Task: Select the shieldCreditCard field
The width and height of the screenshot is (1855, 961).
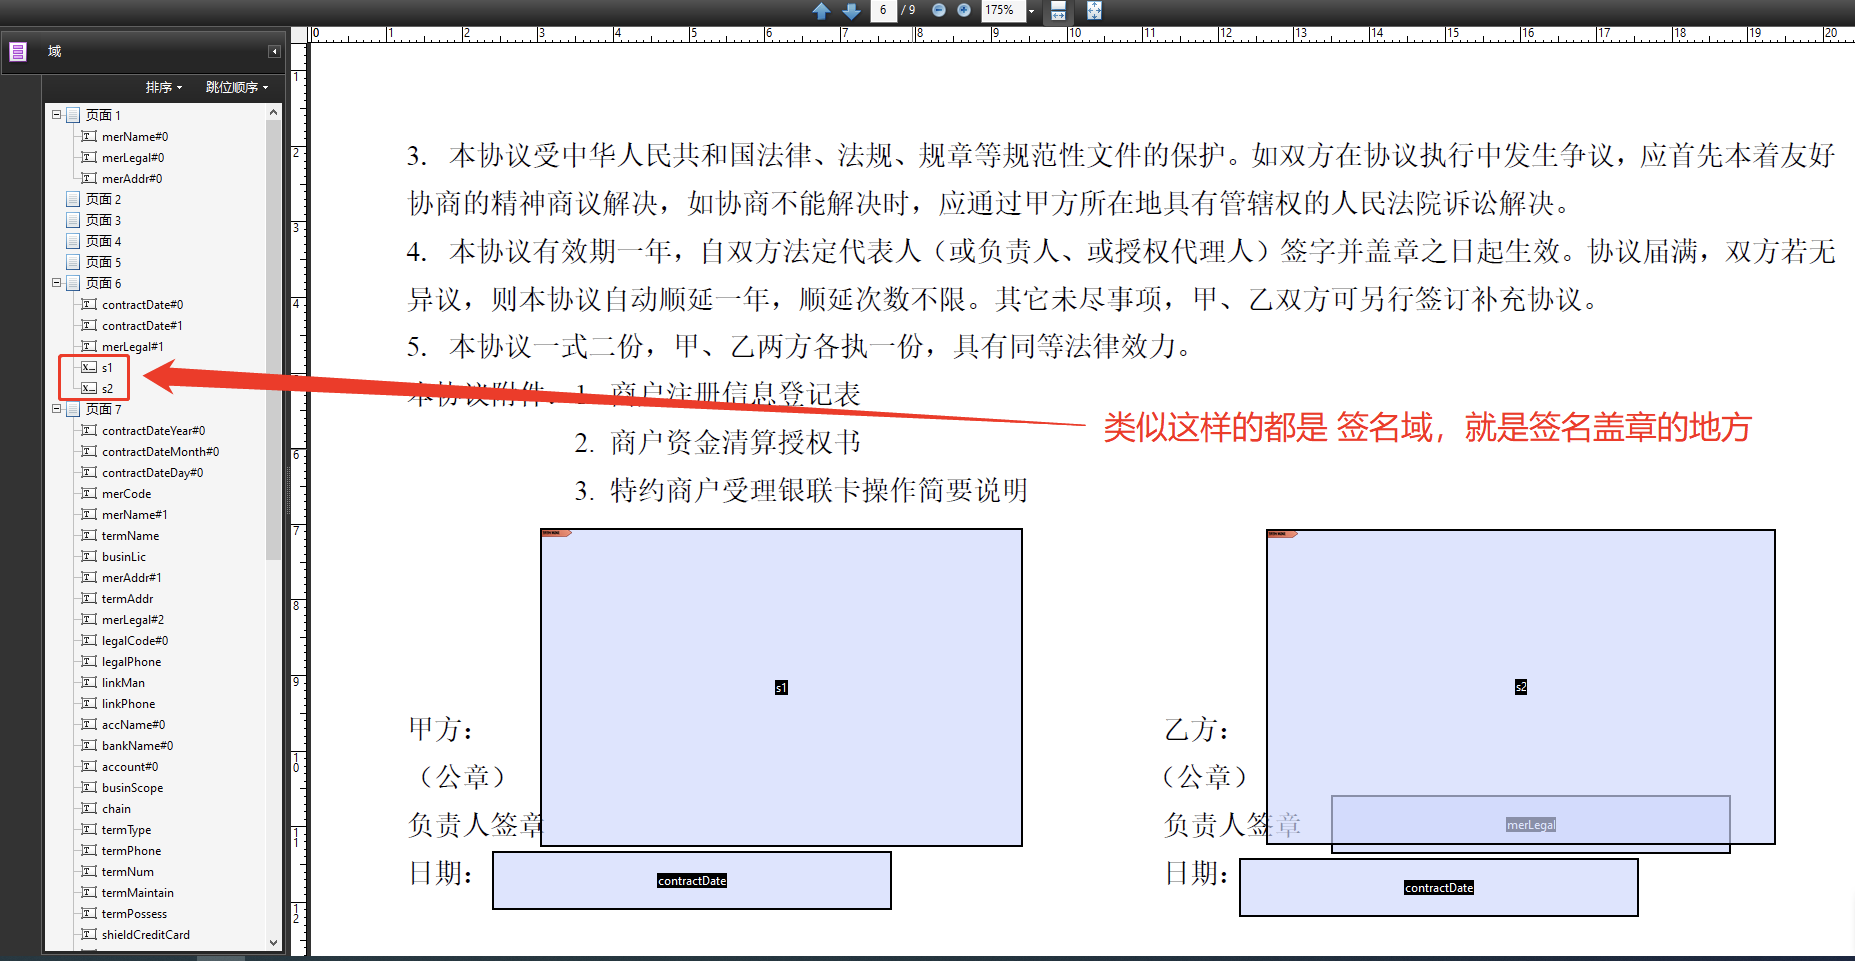Action: pos(145,935)
